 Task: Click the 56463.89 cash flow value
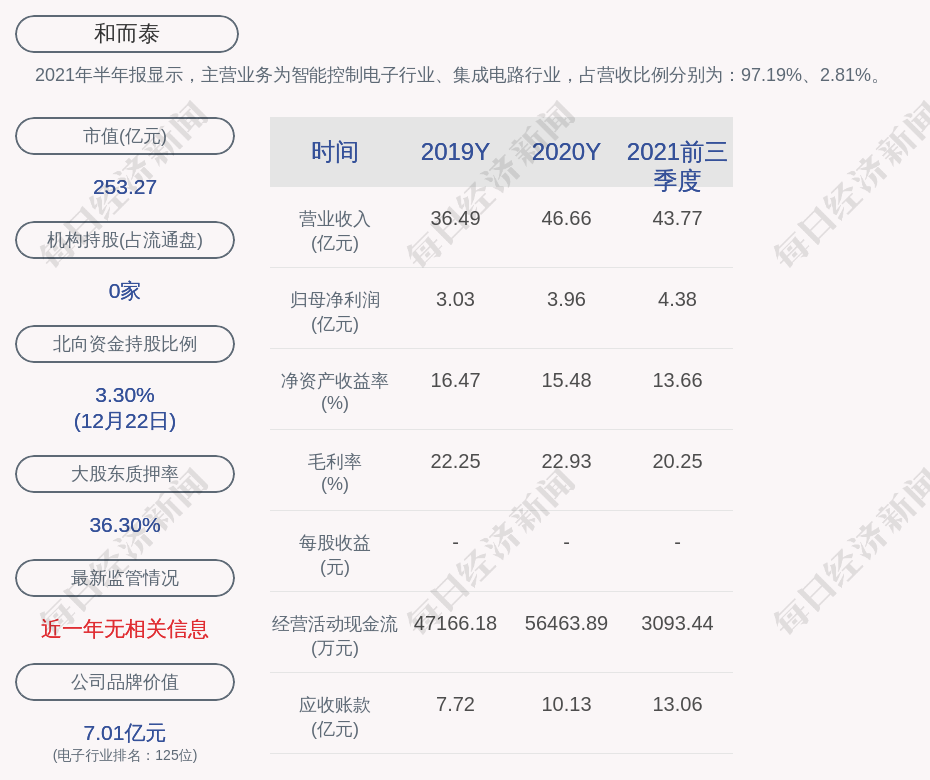pyautogui.click(x=566, y=623)
